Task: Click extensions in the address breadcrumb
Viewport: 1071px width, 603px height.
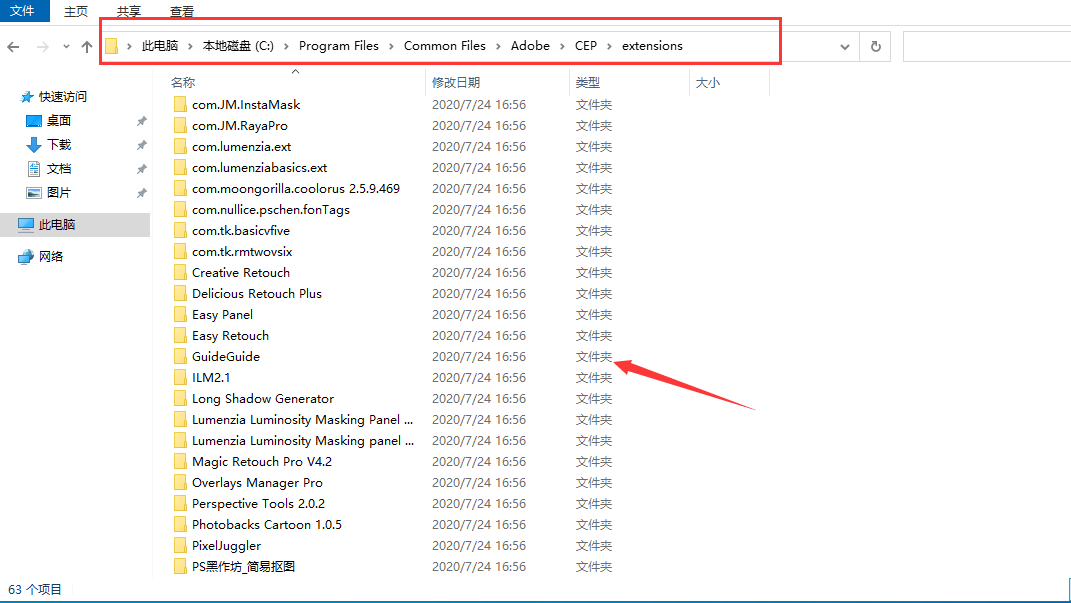Action: [652, 46]
